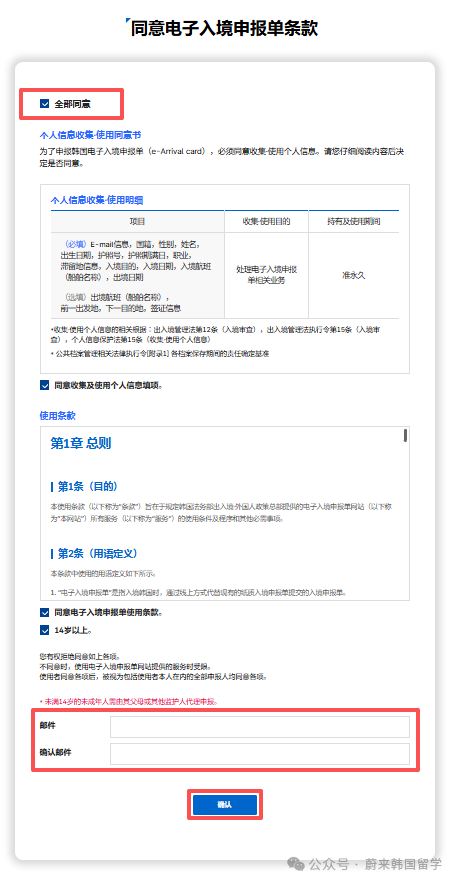Image resolution: width=457 pixels, height=883 pixels.
Task: Click the 个人信息收集·使用同意书 heading
Action: click(90, 136)
